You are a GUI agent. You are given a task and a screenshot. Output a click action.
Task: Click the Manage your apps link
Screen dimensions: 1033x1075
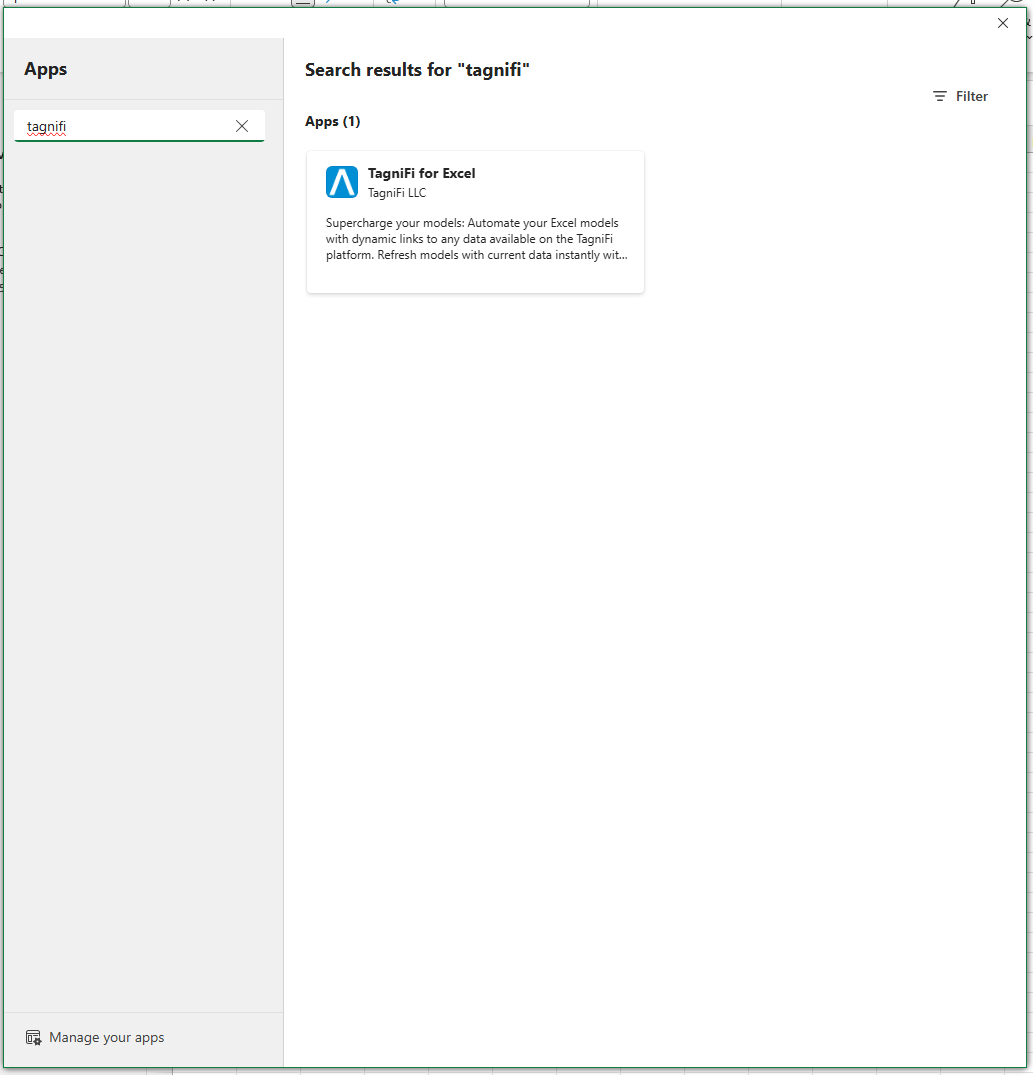click(x=107, y=1037)
